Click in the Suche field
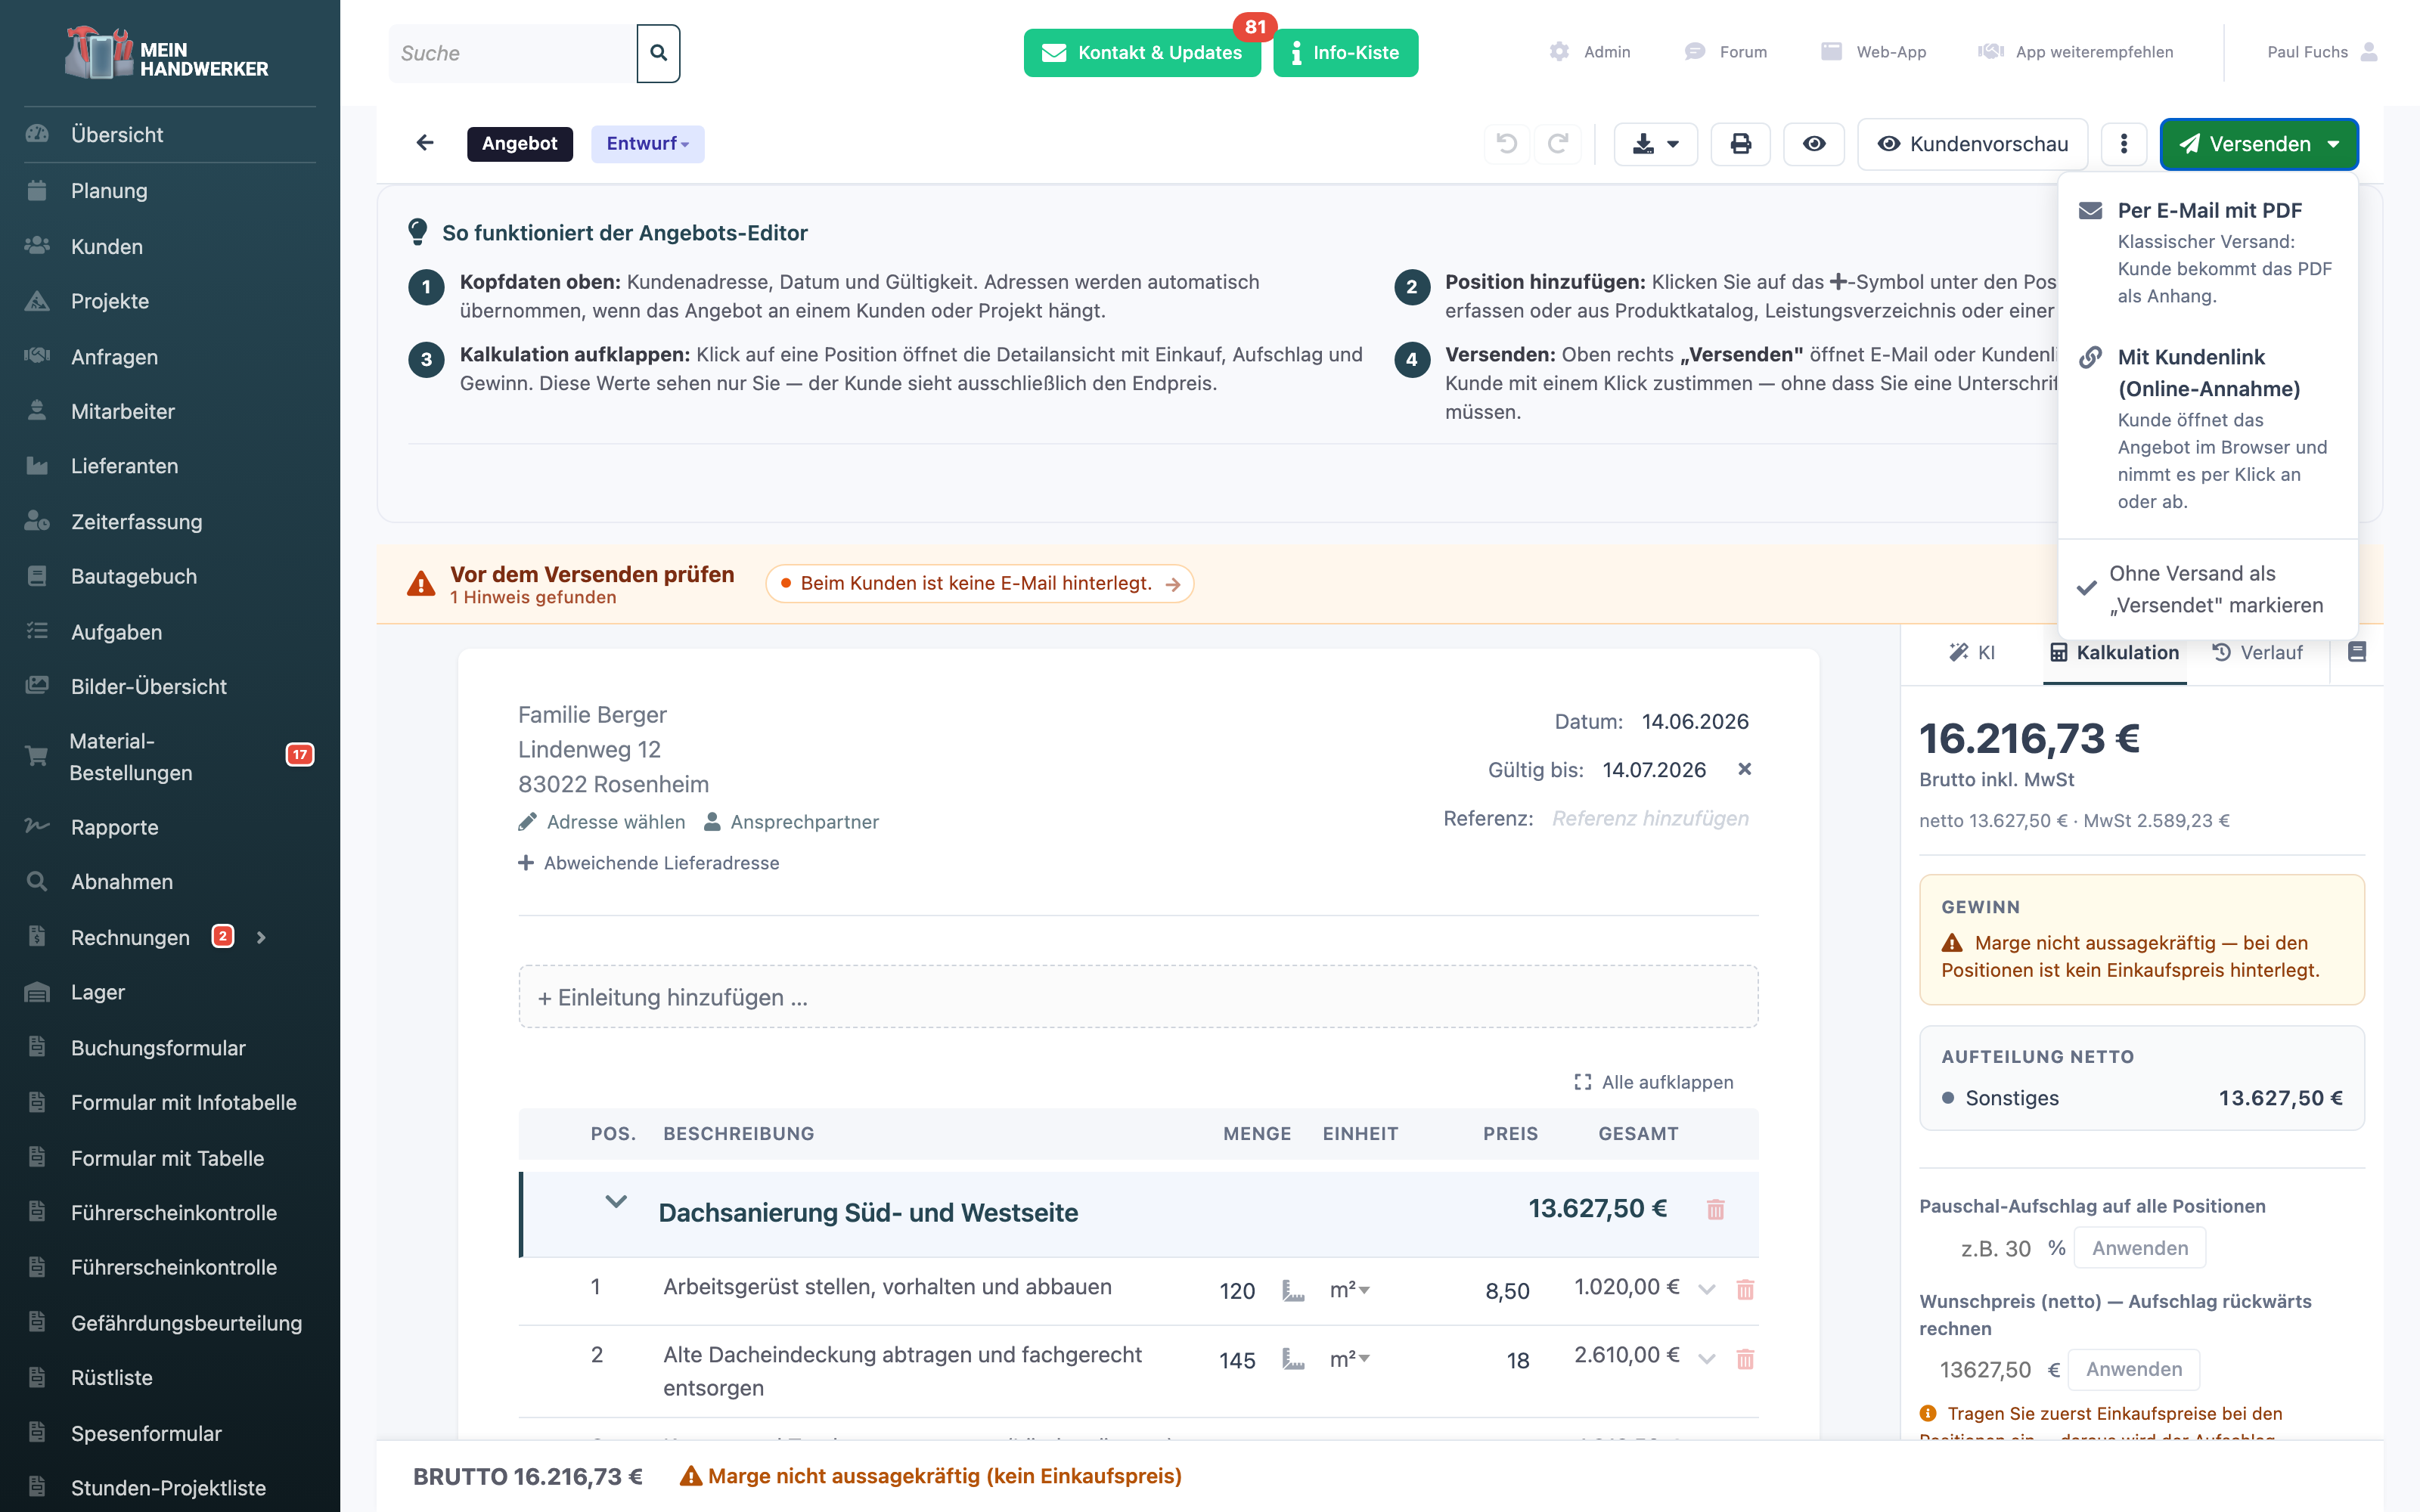 (513, 53)
